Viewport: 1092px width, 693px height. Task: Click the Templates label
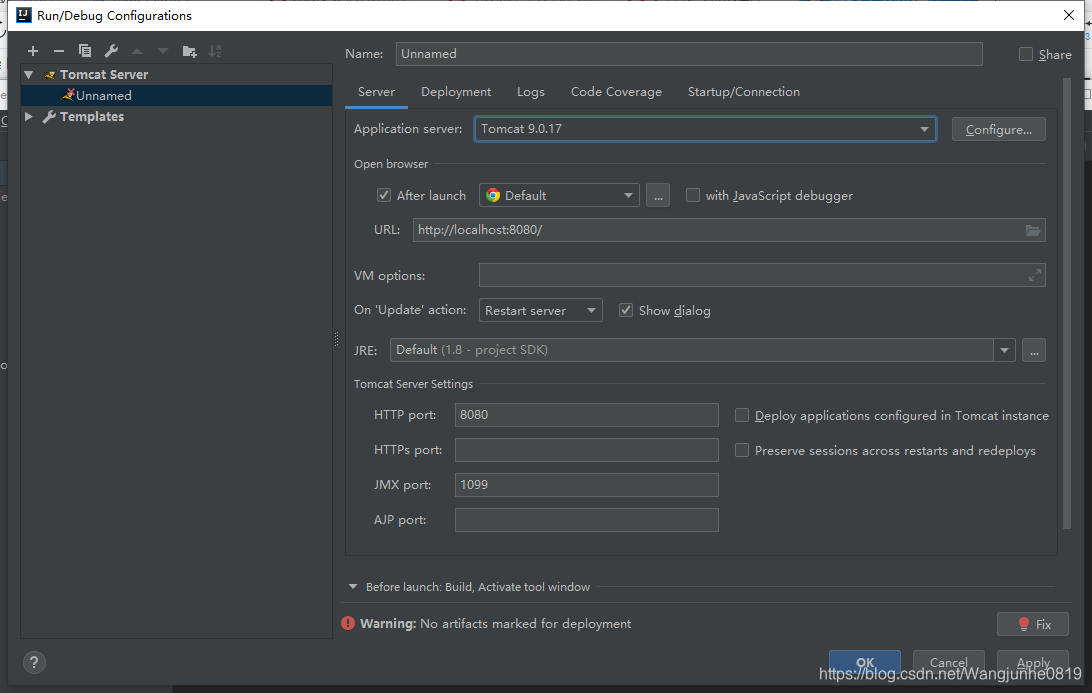tap(92, 116)
